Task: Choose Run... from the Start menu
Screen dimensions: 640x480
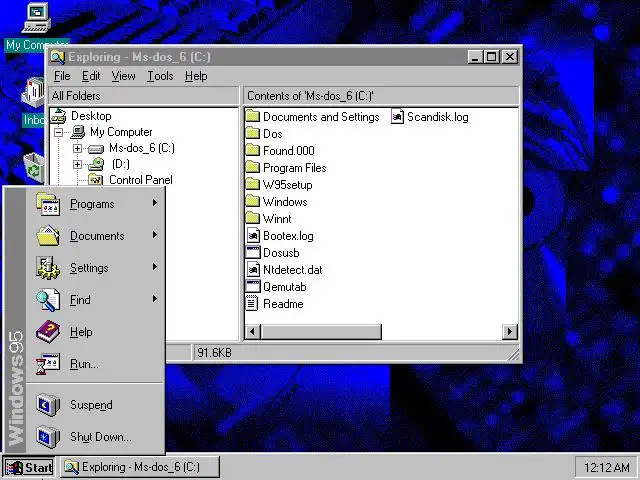Action: pos(95,364)
